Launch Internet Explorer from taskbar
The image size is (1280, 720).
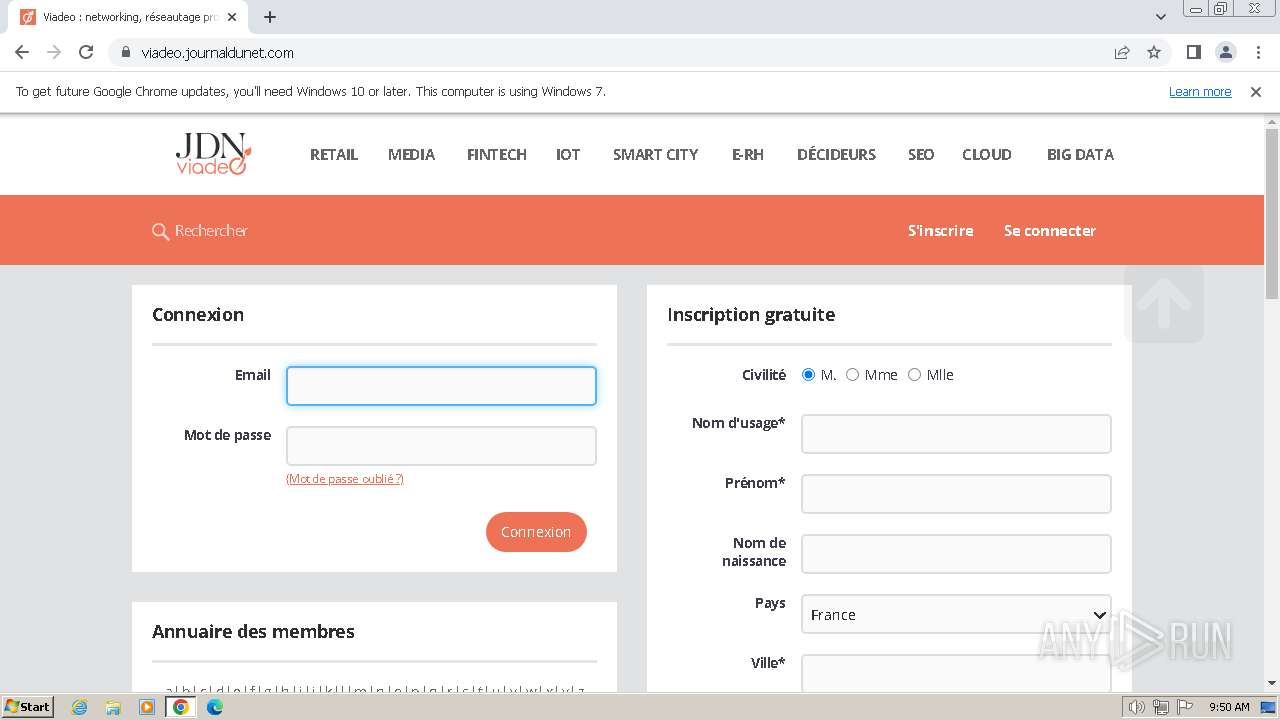(x=80, y=707)
